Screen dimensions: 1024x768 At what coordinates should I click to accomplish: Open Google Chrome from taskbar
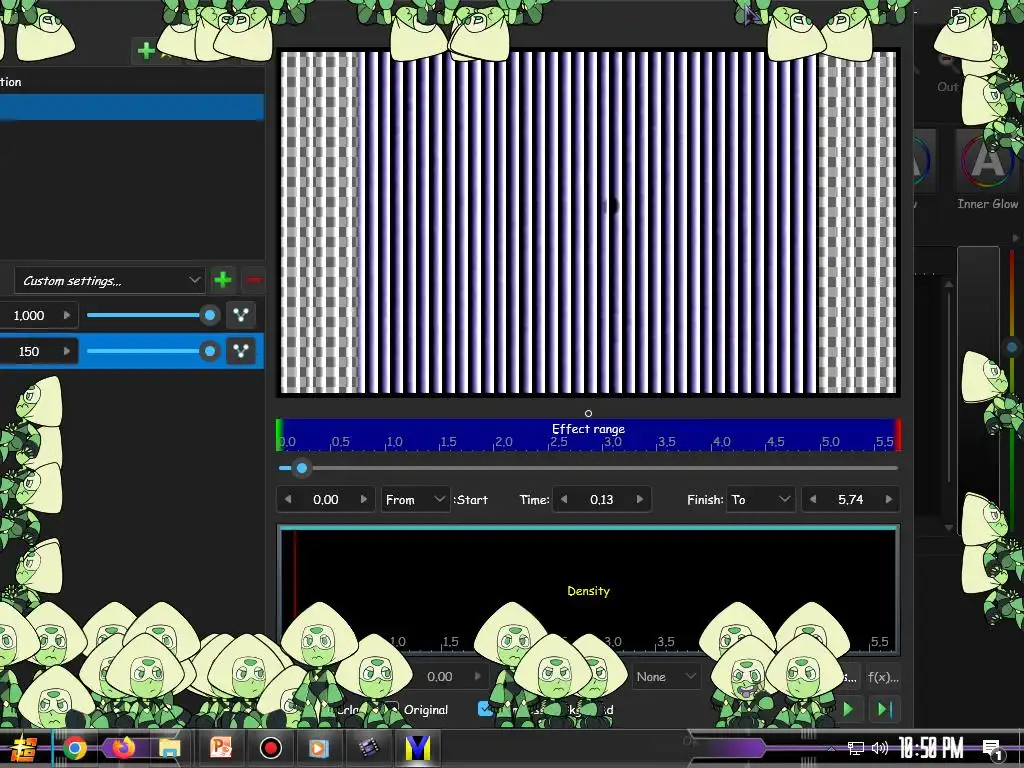point(74,748)
